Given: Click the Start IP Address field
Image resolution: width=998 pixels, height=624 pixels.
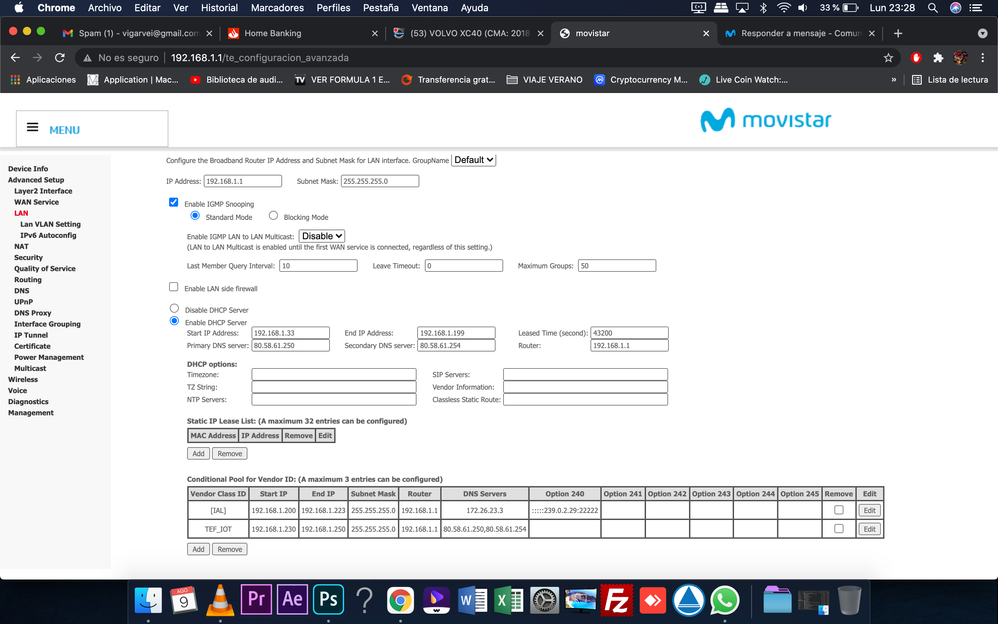Looking at the screenshot, I should tap(290, 333).
